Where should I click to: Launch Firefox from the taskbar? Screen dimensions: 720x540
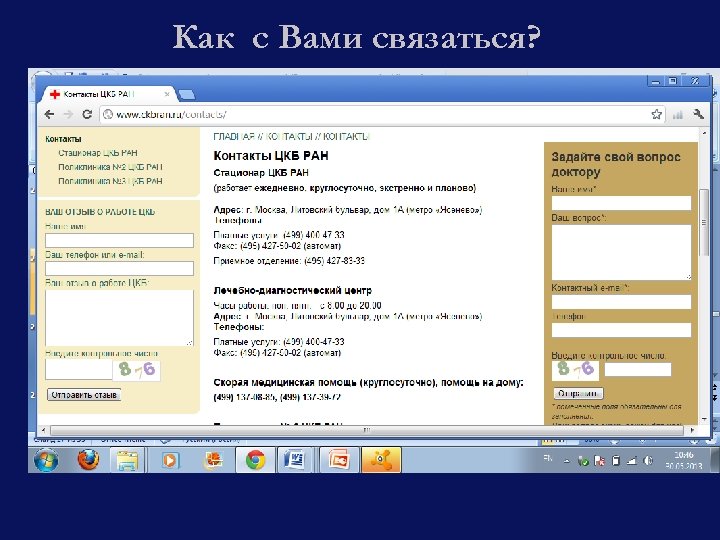88,459
